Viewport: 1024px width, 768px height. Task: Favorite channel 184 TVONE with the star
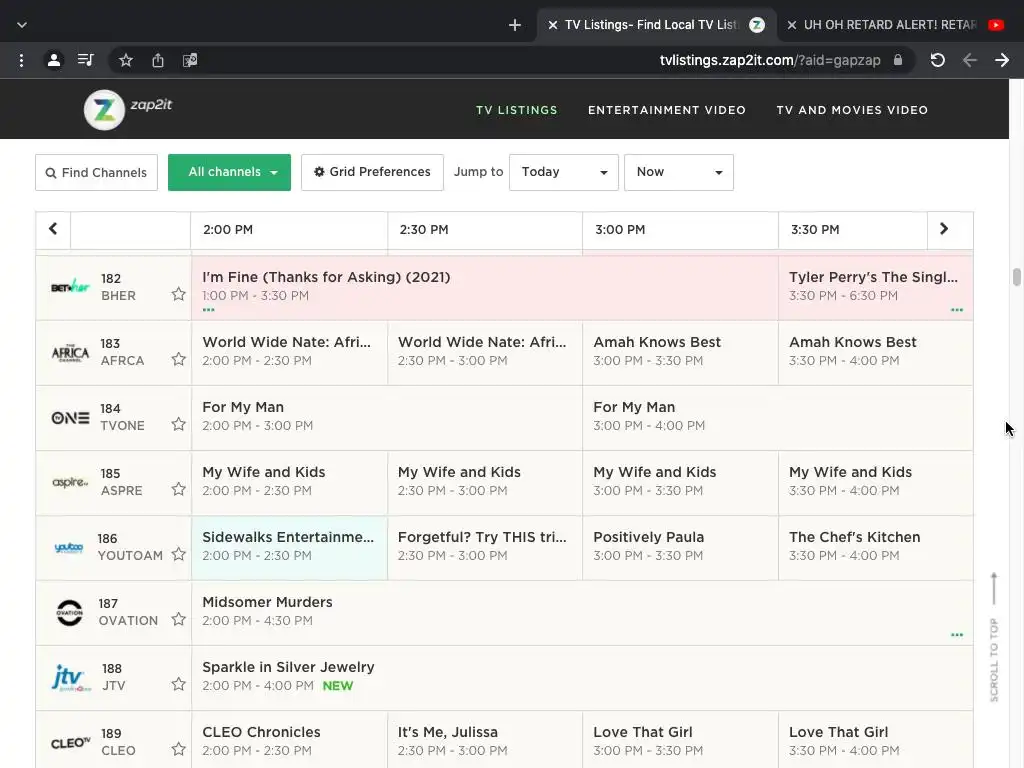178,424
